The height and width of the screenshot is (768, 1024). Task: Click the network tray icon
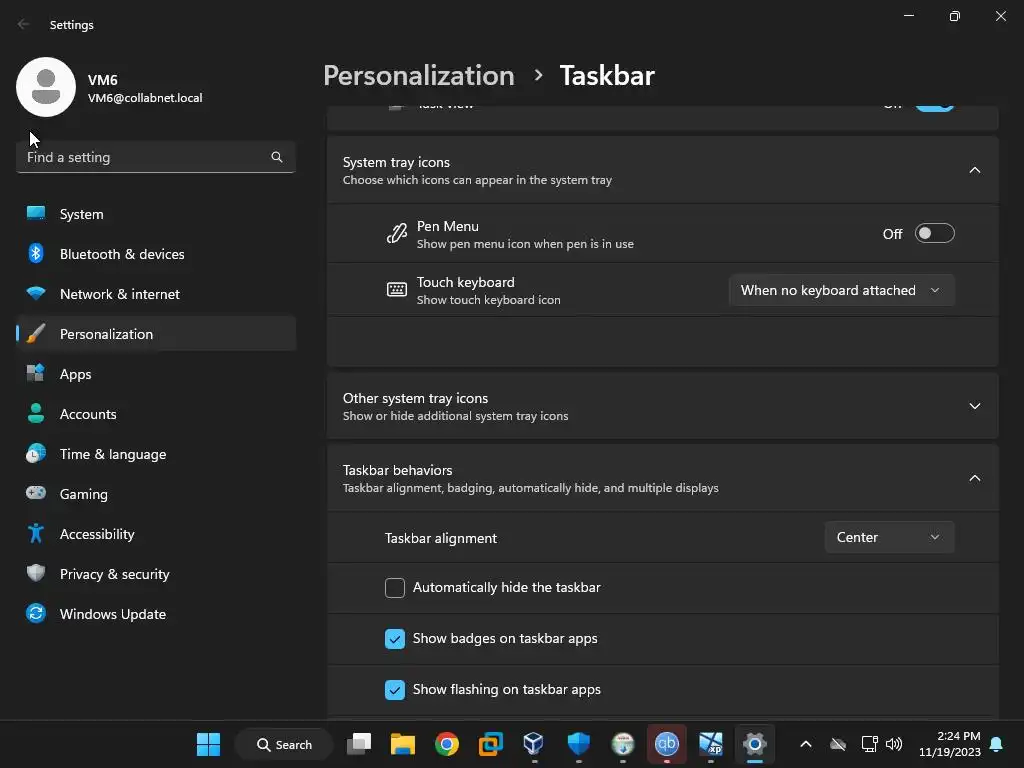coord(869,744)
